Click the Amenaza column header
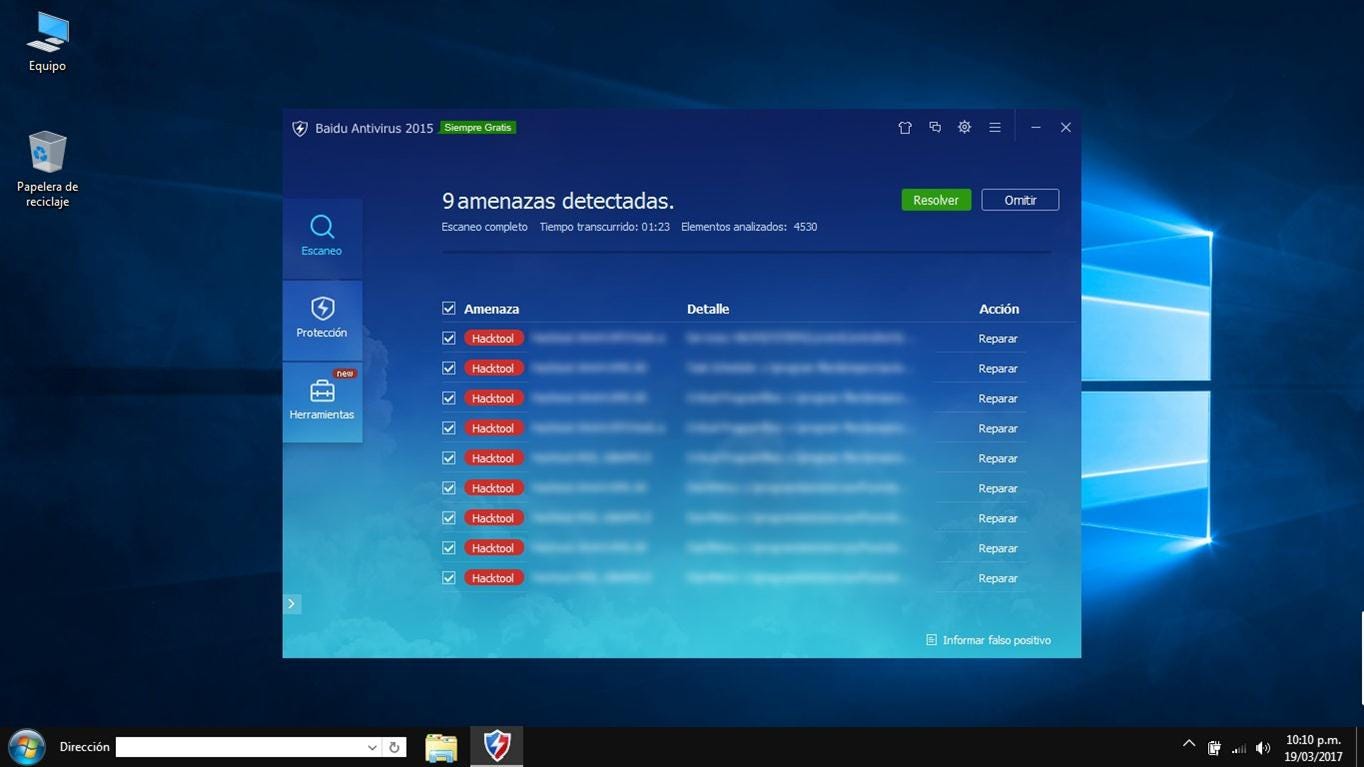Image resolution: width=1364 pixels, height=767 pixels. (491, 309)
